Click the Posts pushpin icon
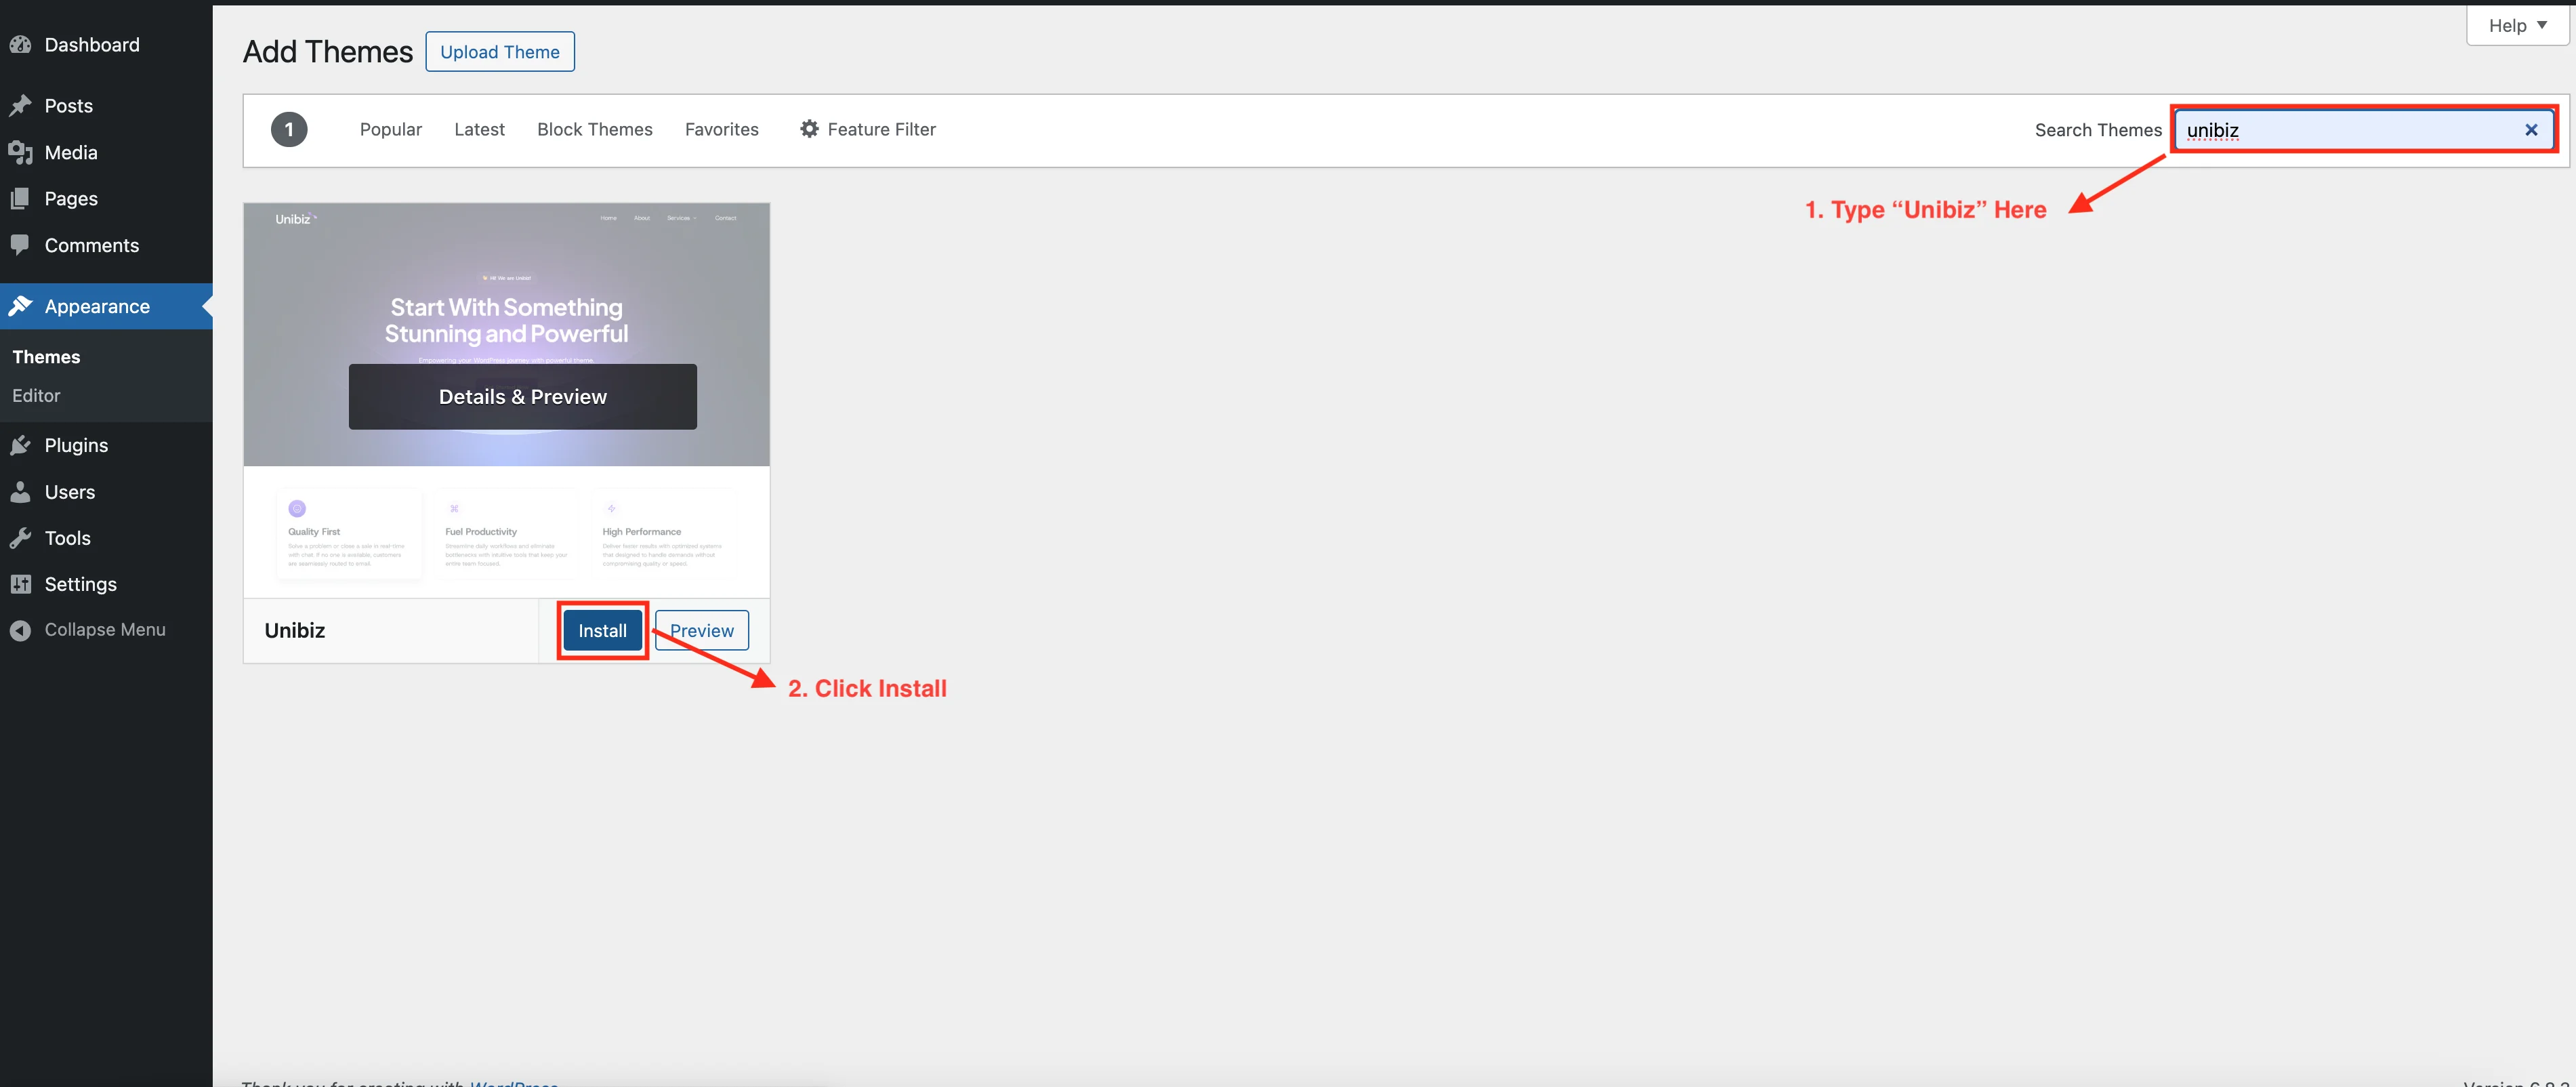 [20, 106]
